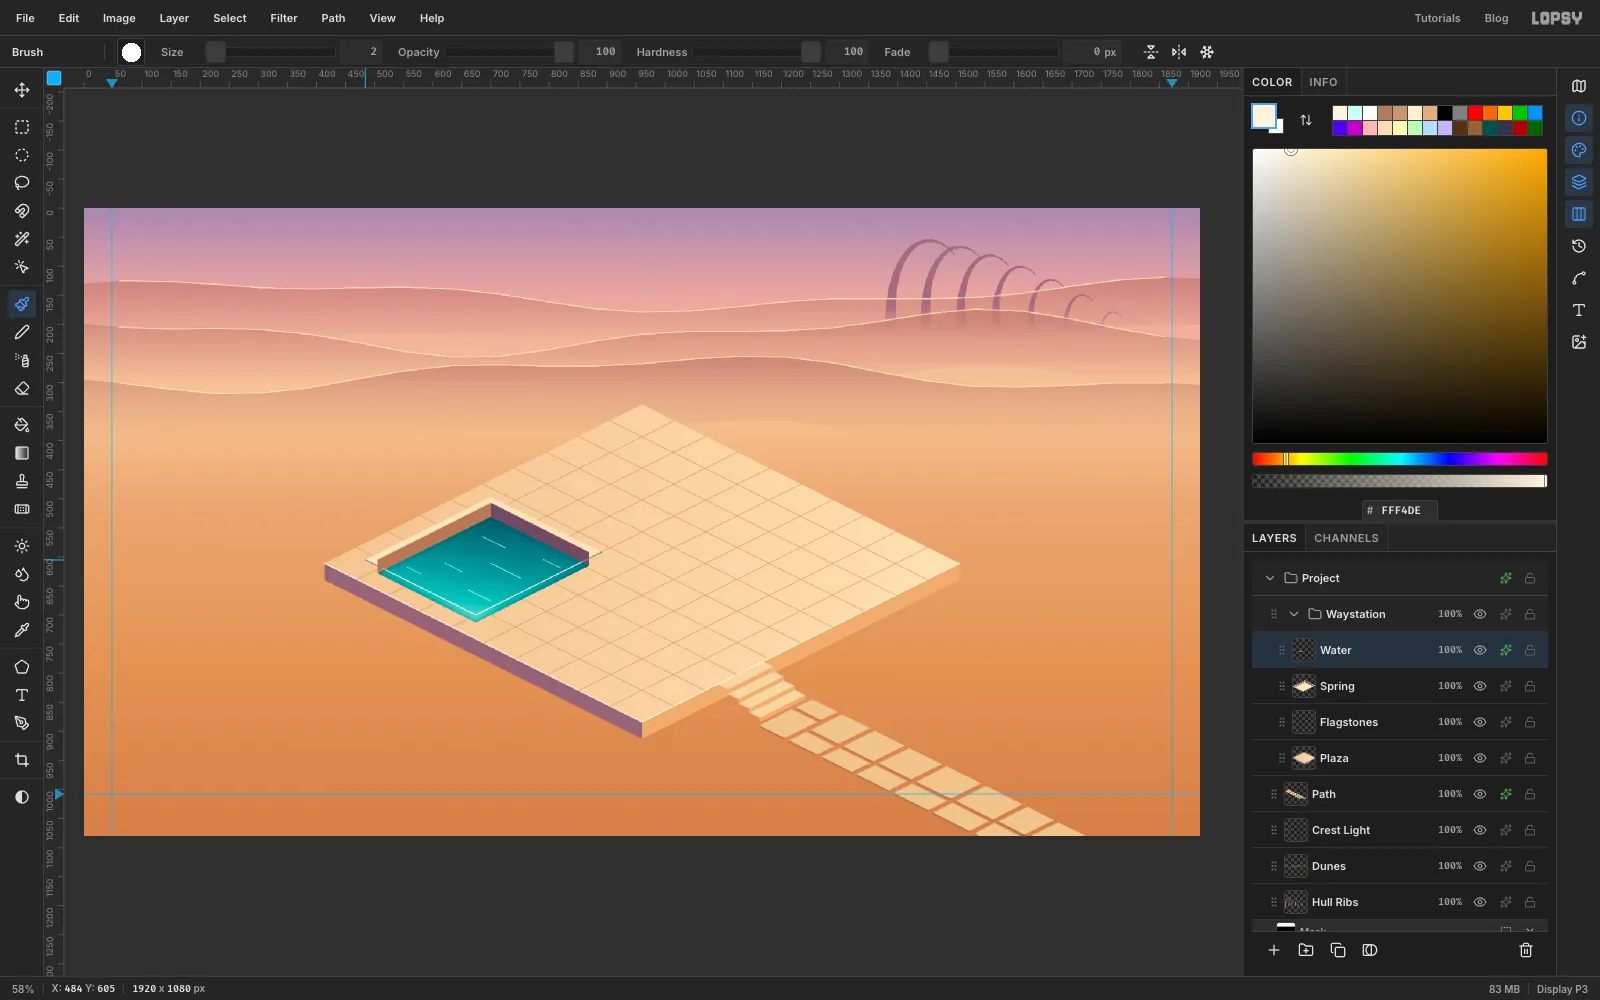
Task: Switch to the Info tab
Action: [x=1323, y=82]
